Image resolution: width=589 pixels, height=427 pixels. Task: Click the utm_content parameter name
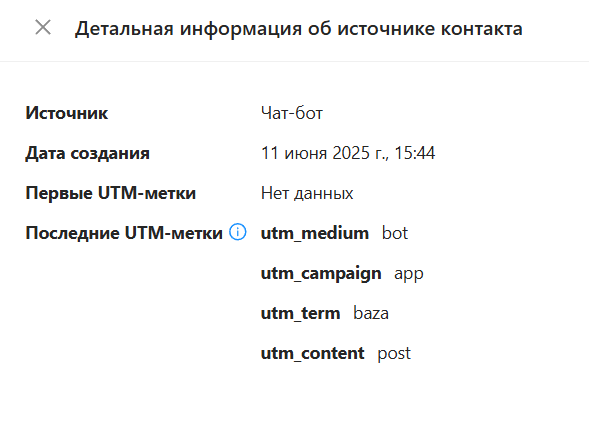click(x=313, y=353)
